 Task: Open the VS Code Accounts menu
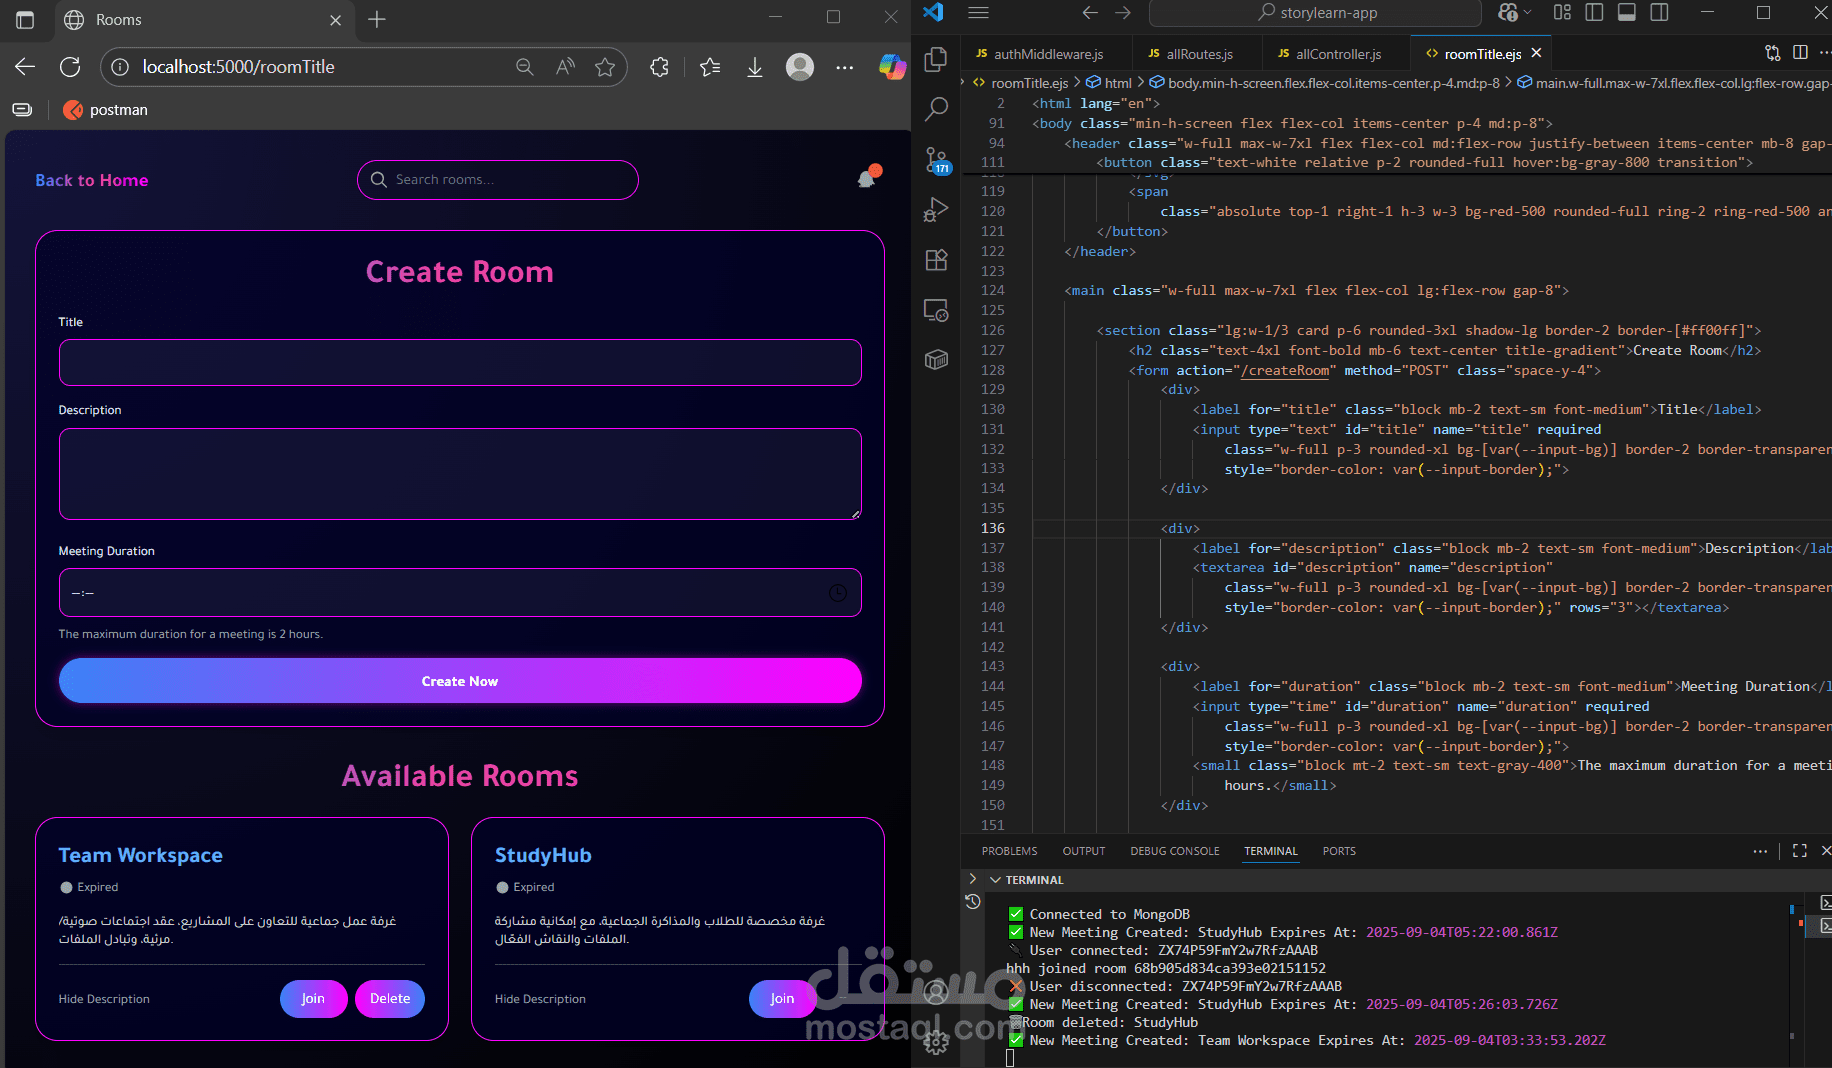(x=936, y=993)
